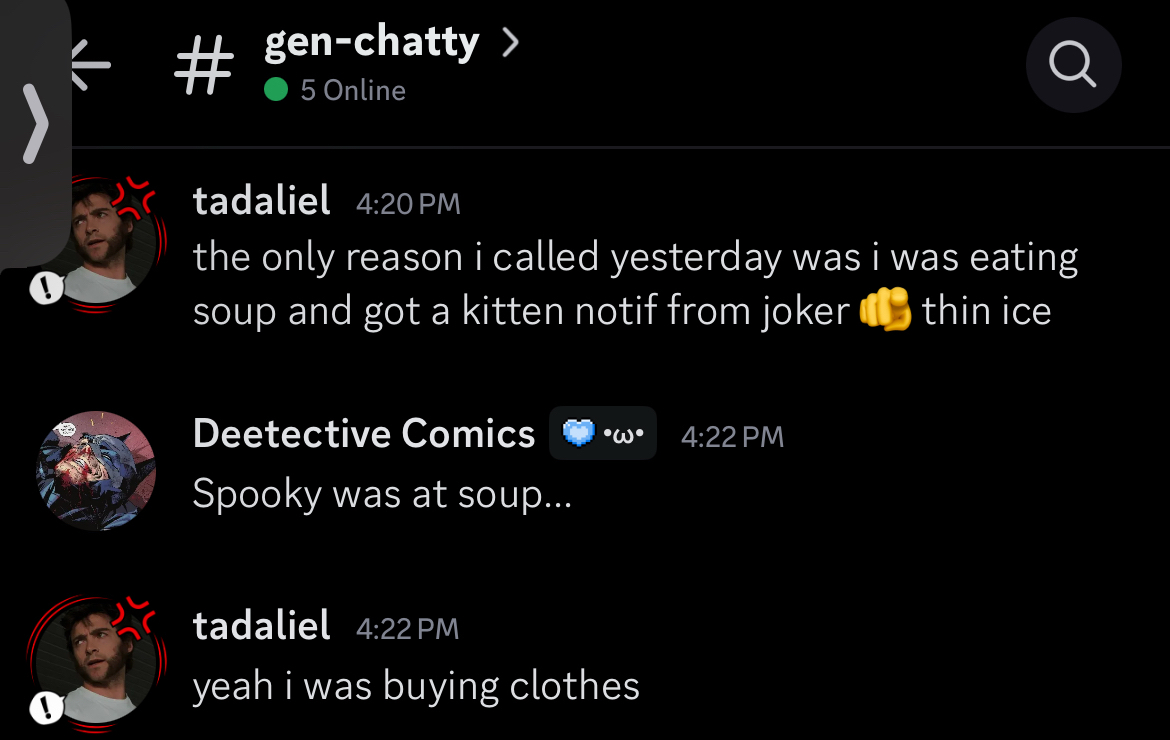Screen dimensions: 1170x740
Task: Tap the pointing fist emoji in the message
Action: coord(885,312)
